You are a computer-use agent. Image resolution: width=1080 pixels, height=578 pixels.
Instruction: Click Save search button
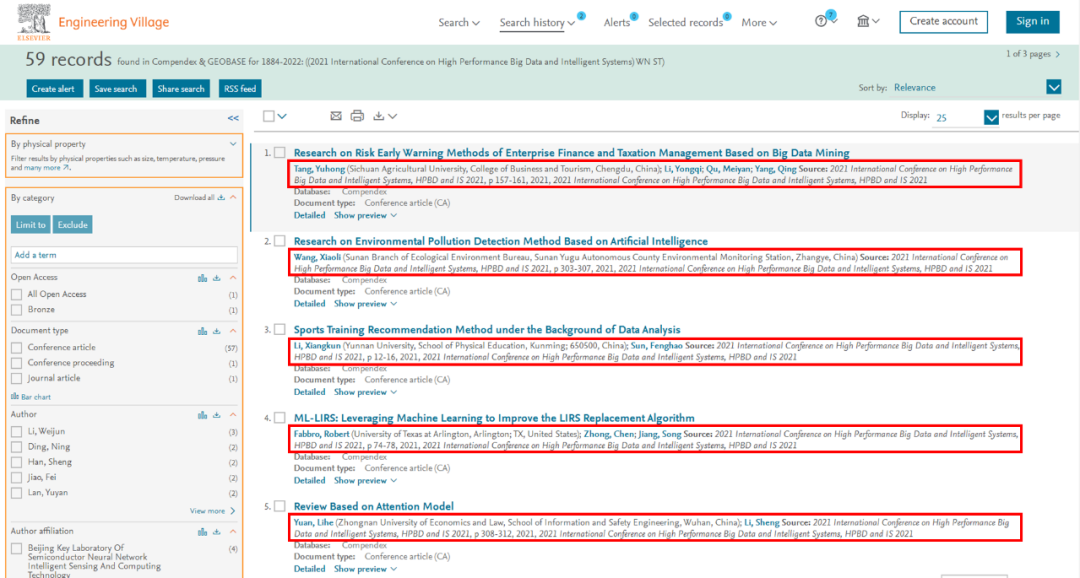(116, 88)
